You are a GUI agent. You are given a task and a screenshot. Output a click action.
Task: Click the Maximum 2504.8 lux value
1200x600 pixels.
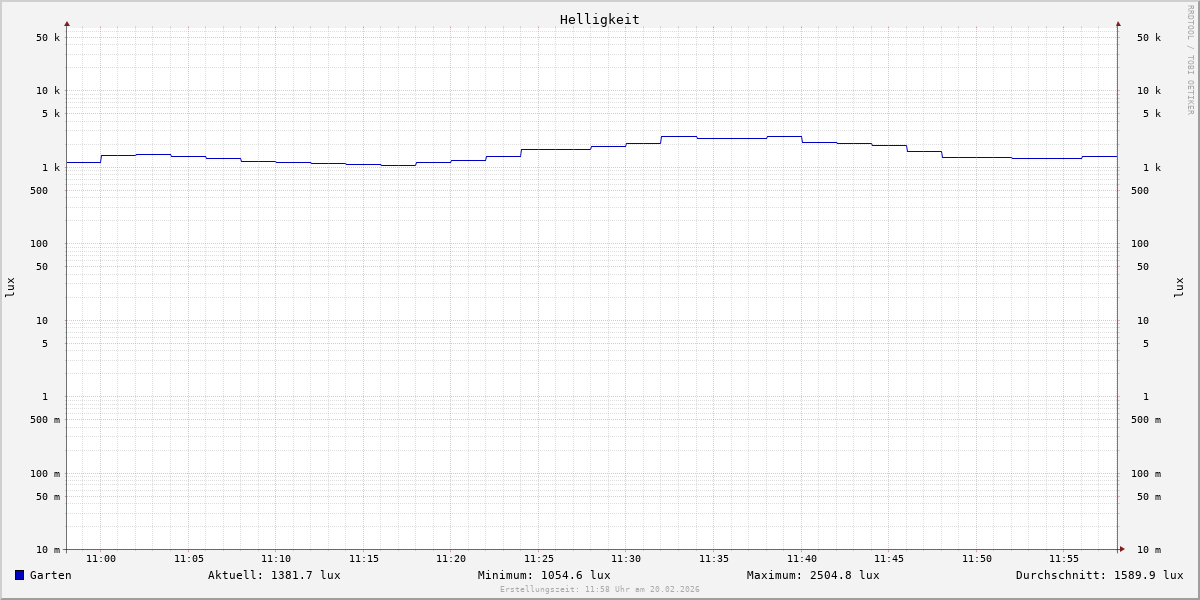[x=813, y=575]
